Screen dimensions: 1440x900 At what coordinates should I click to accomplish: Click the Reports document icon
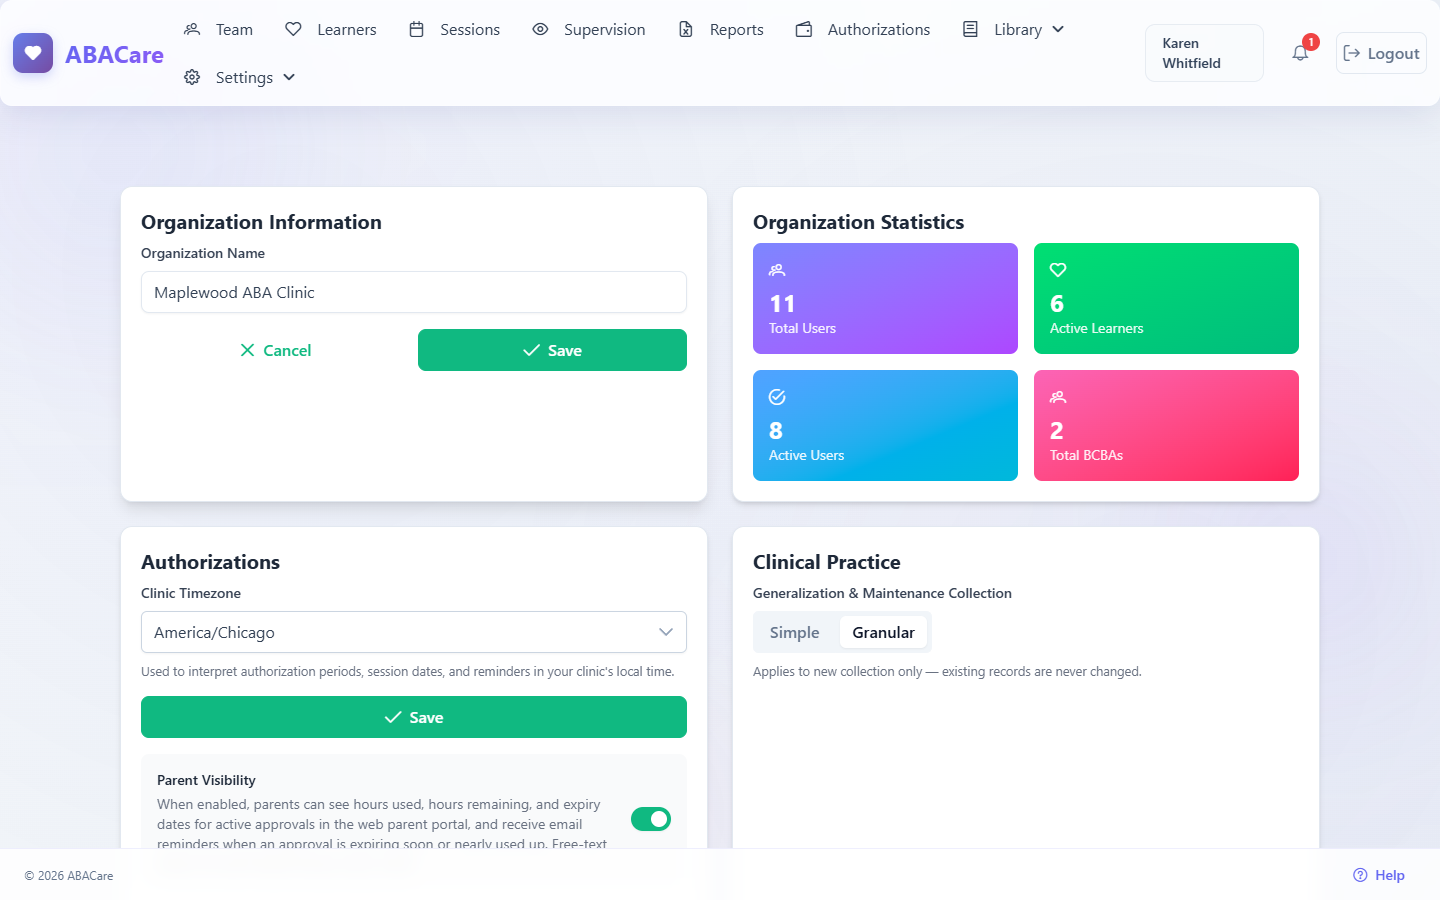click(686, 29)
